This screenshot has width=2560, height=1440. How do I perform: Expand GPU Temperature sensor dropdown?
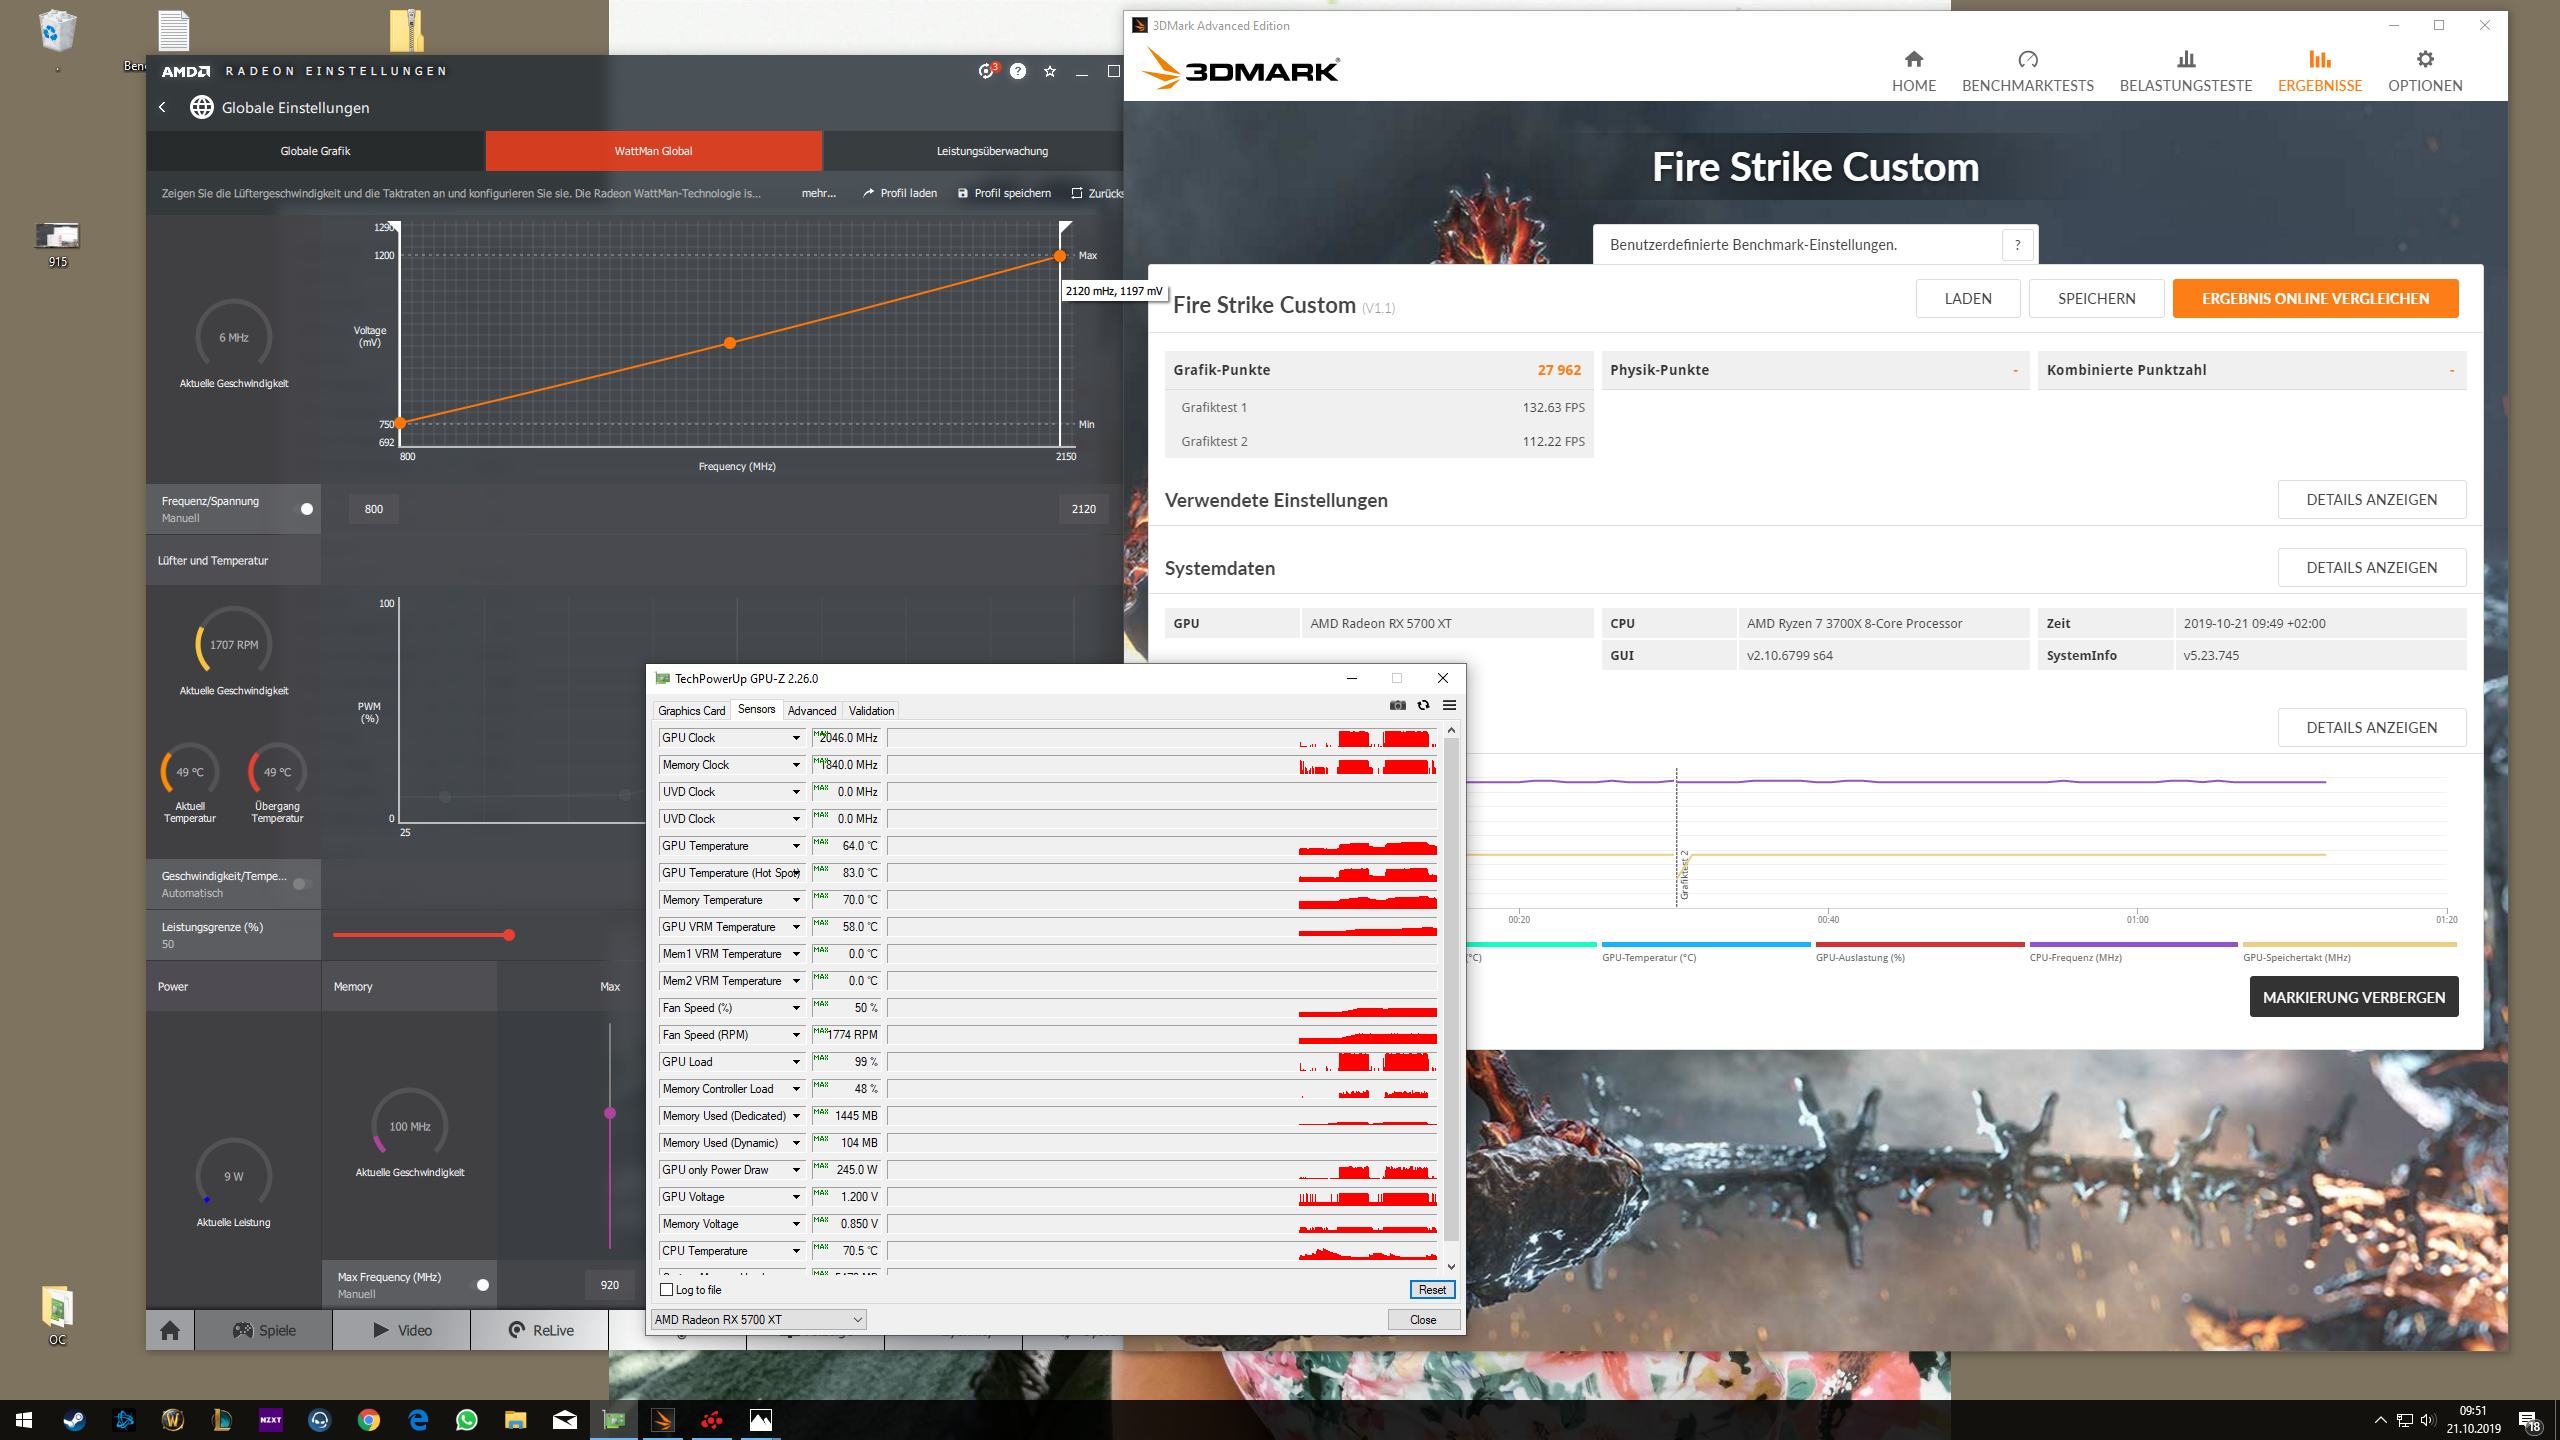(797, 846)
